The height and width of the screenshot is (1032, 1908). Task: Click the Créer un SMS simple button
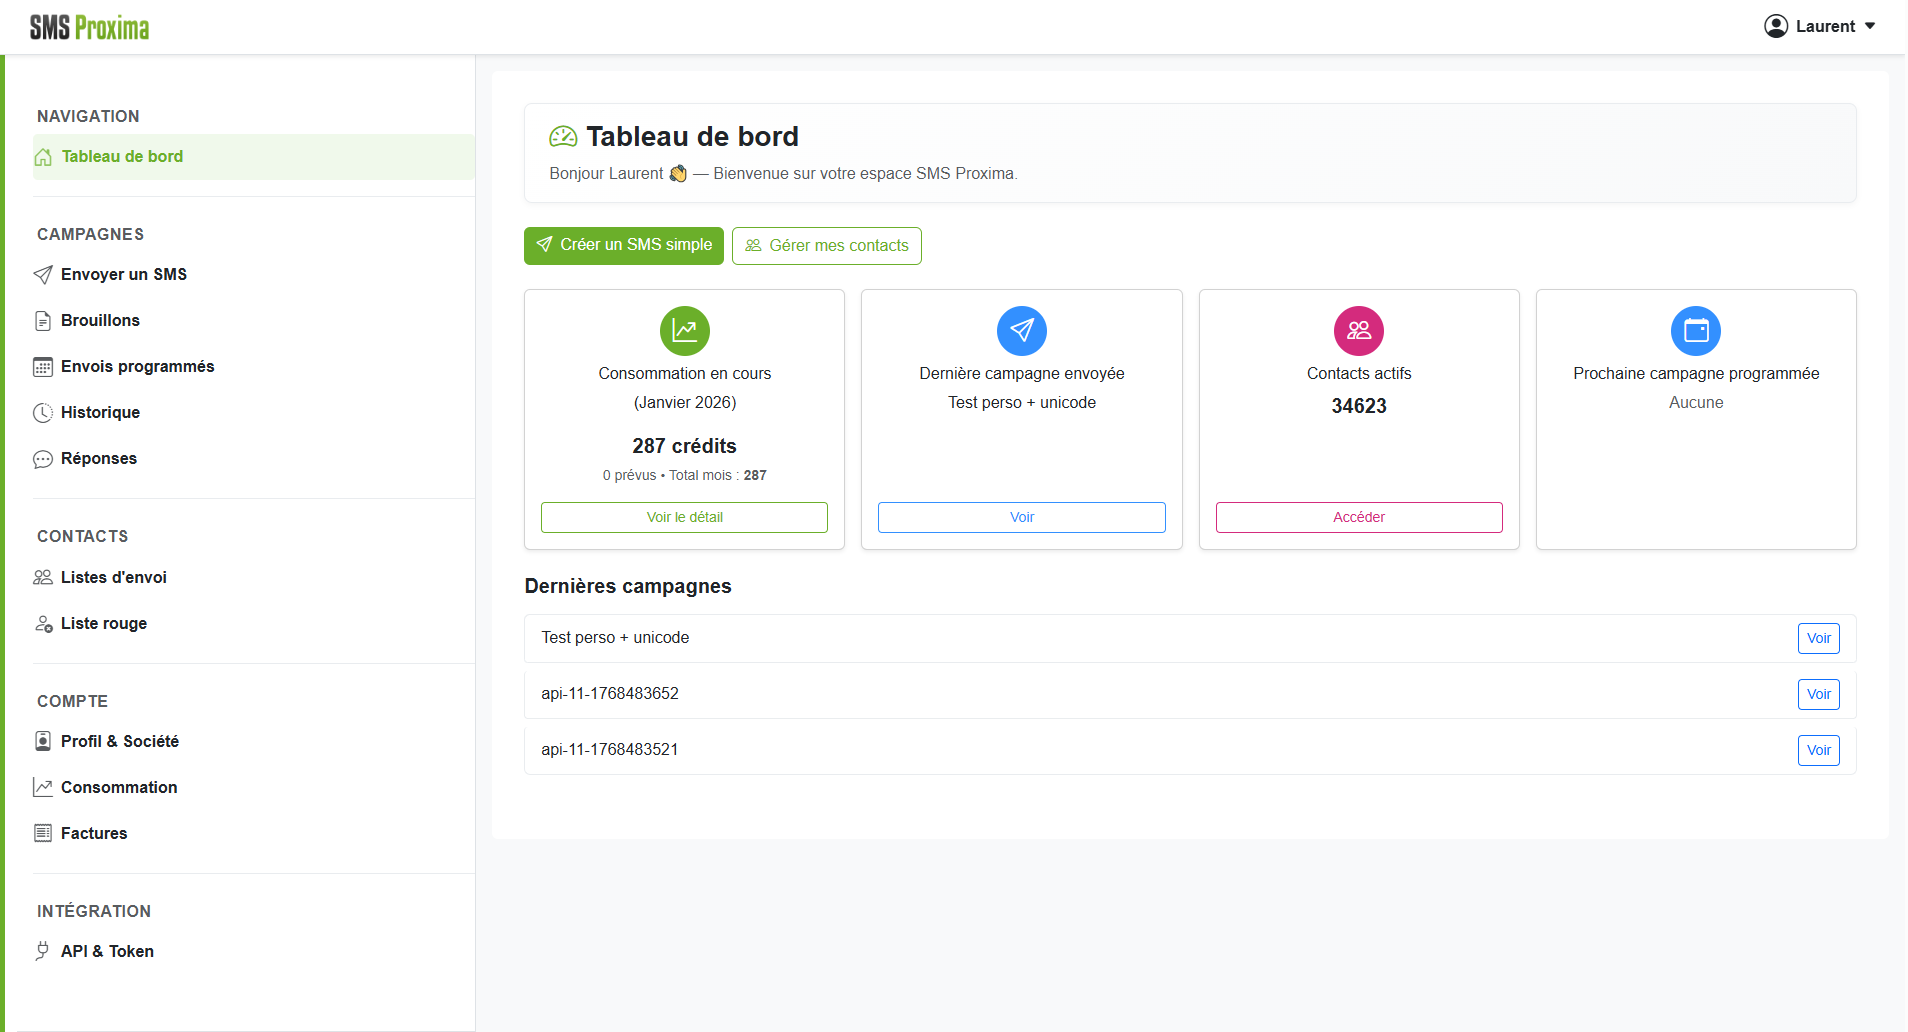pyautogui.click(x=623, y=245)
